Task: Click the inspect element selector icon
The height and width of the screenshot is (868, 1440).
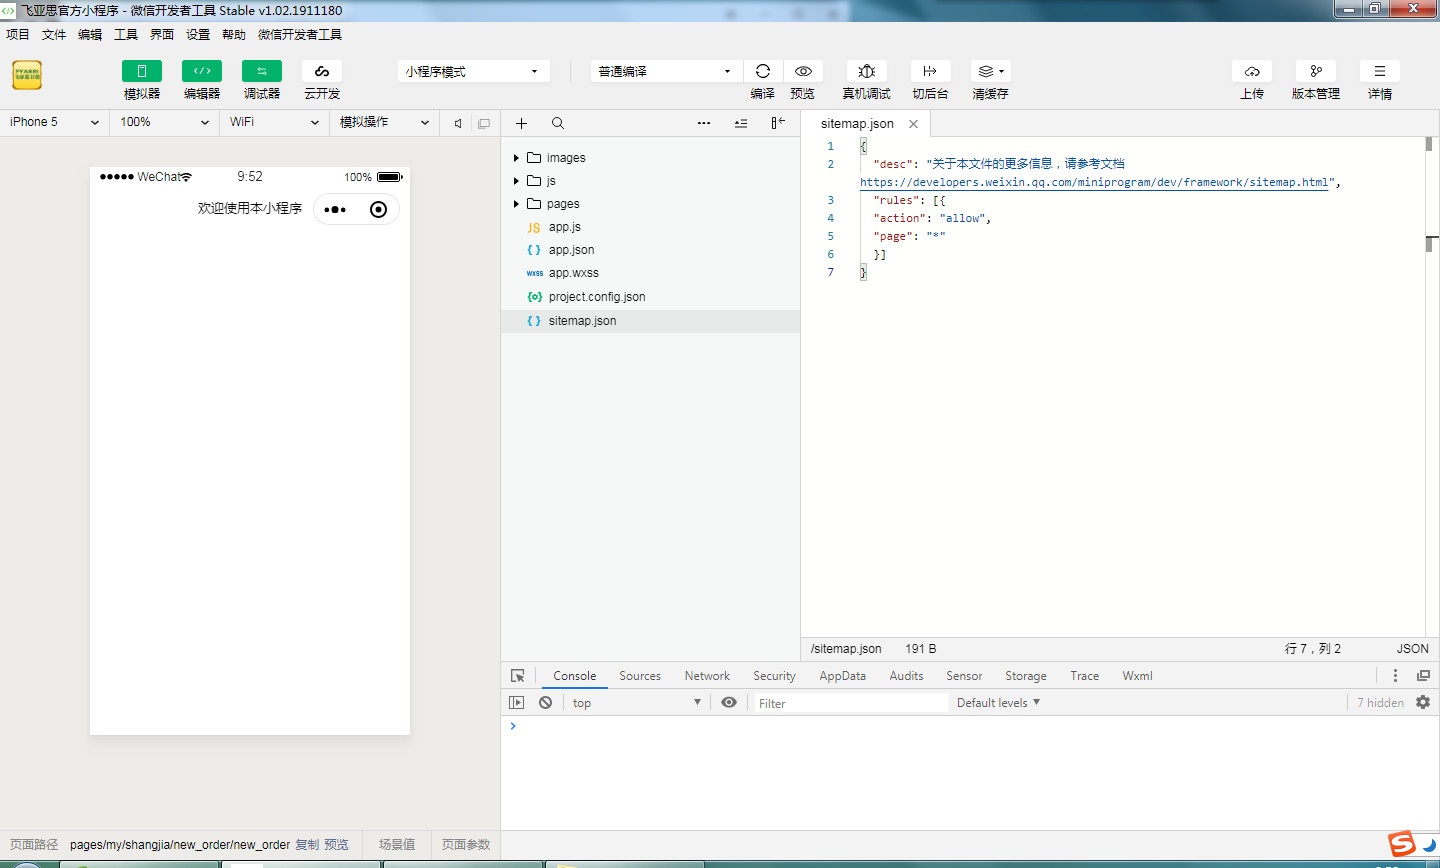Action: coord(518,676)
